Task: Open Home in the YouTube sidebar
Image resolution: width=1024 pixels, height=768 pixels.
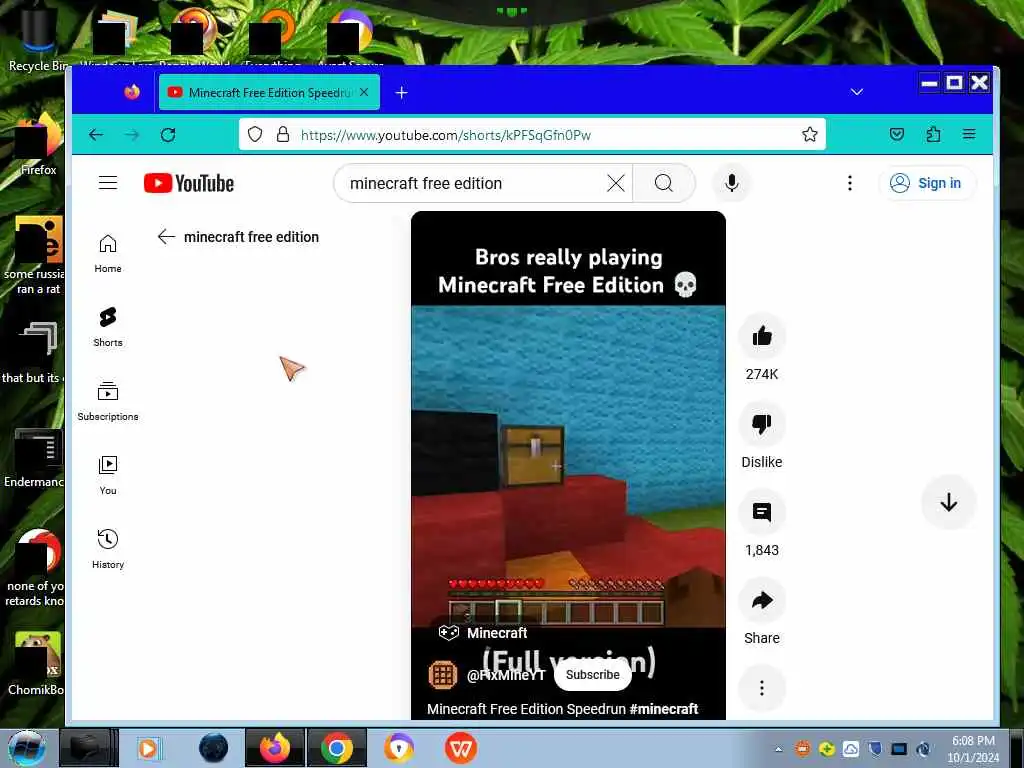Action: [x=108, y=253]
